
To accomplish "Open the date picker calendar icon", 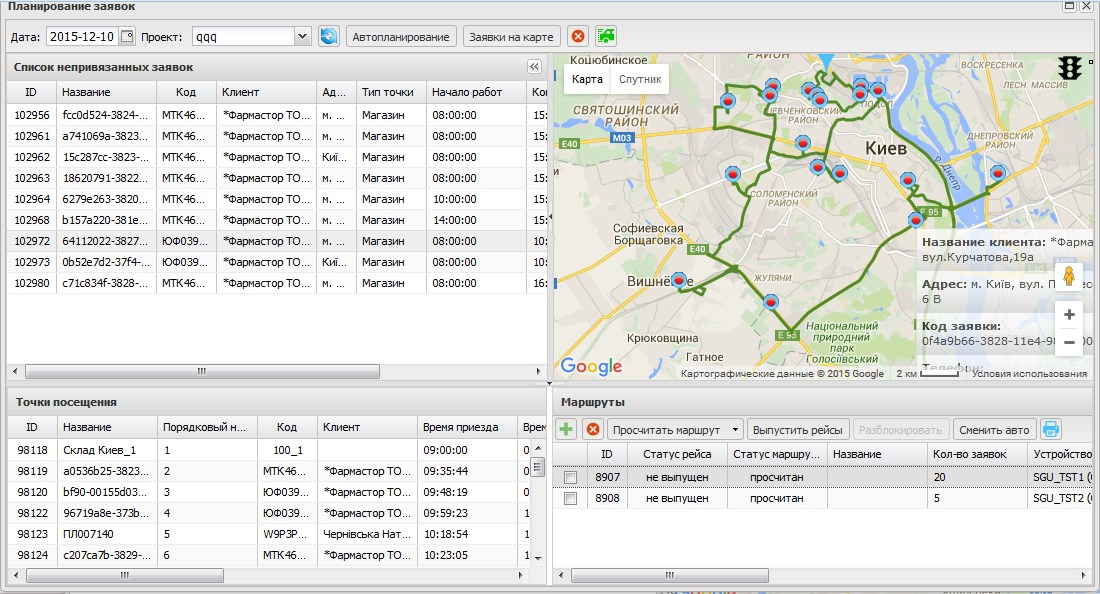I will pos(127,37).
